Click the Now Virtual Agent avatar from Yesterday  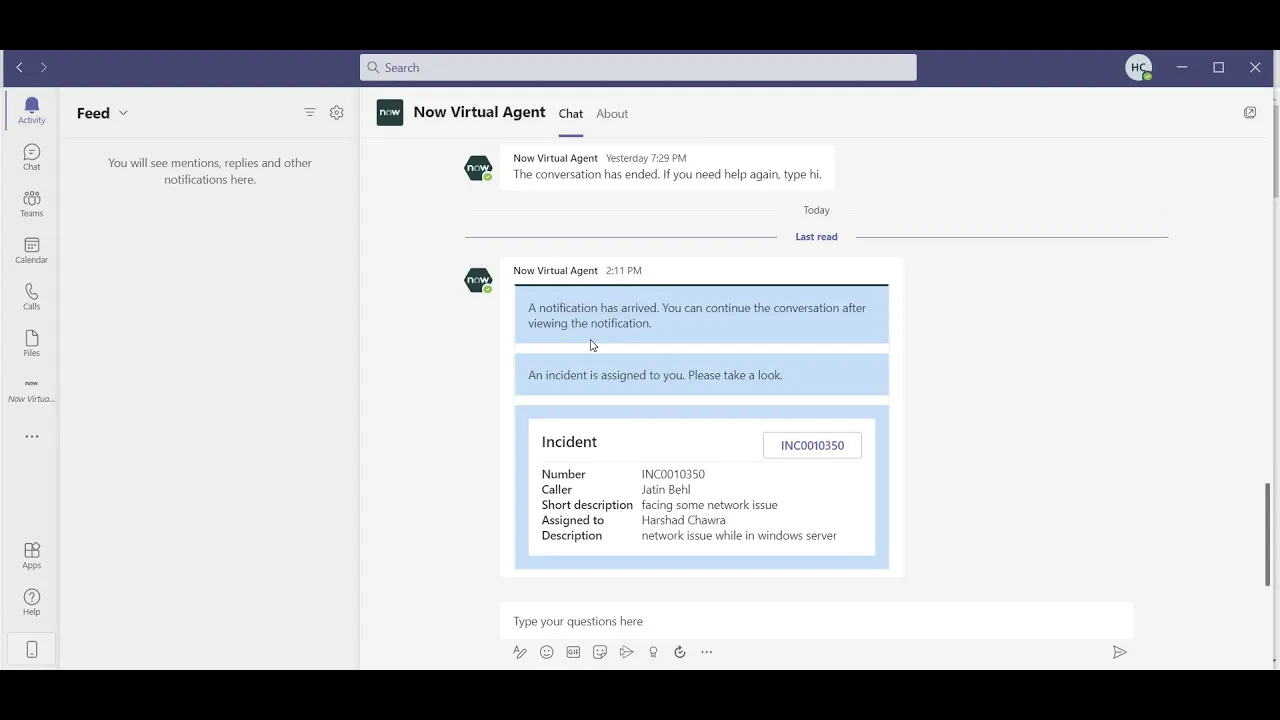click(x=479, y=168)
